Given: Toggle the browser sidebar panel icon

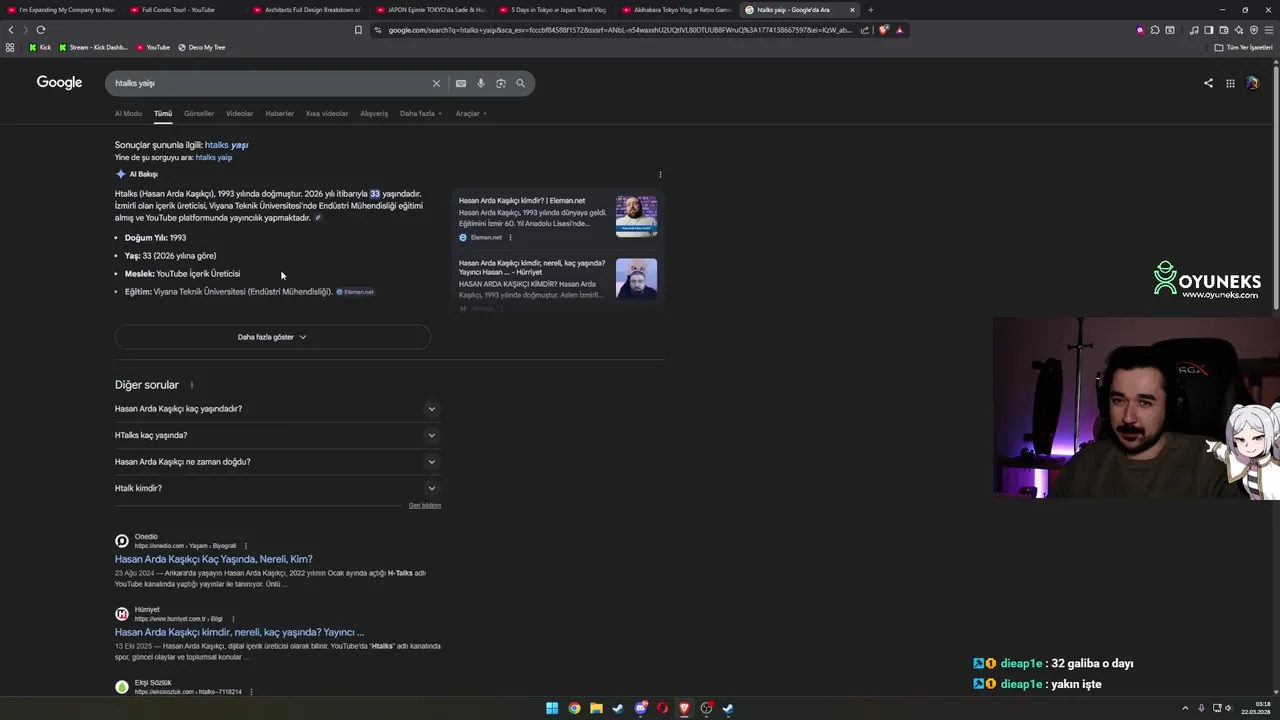Looking at the screenshot, I should [x=1209, y=30].
